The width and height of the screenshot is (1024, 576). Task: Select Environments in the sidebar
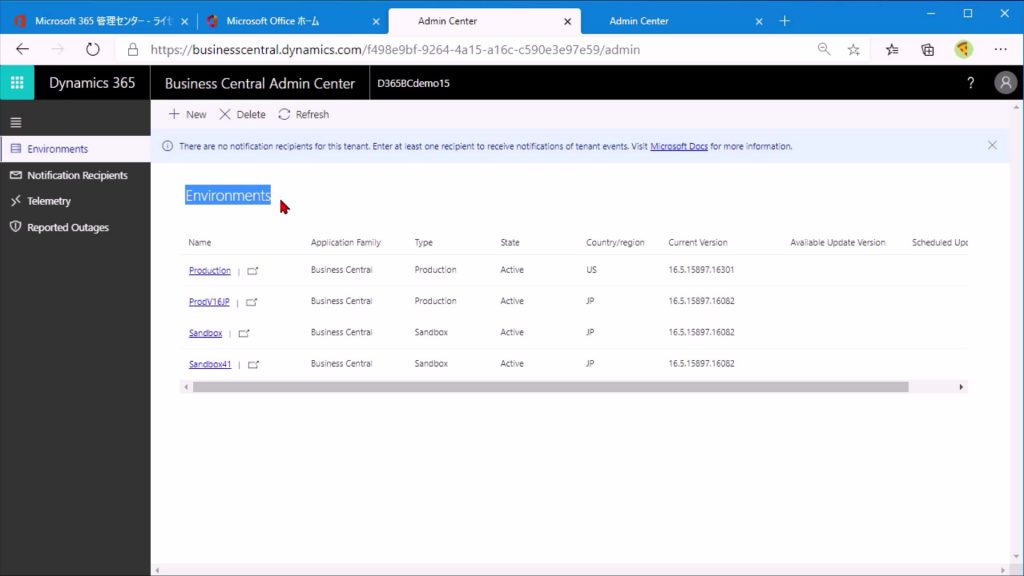(75, 149)
